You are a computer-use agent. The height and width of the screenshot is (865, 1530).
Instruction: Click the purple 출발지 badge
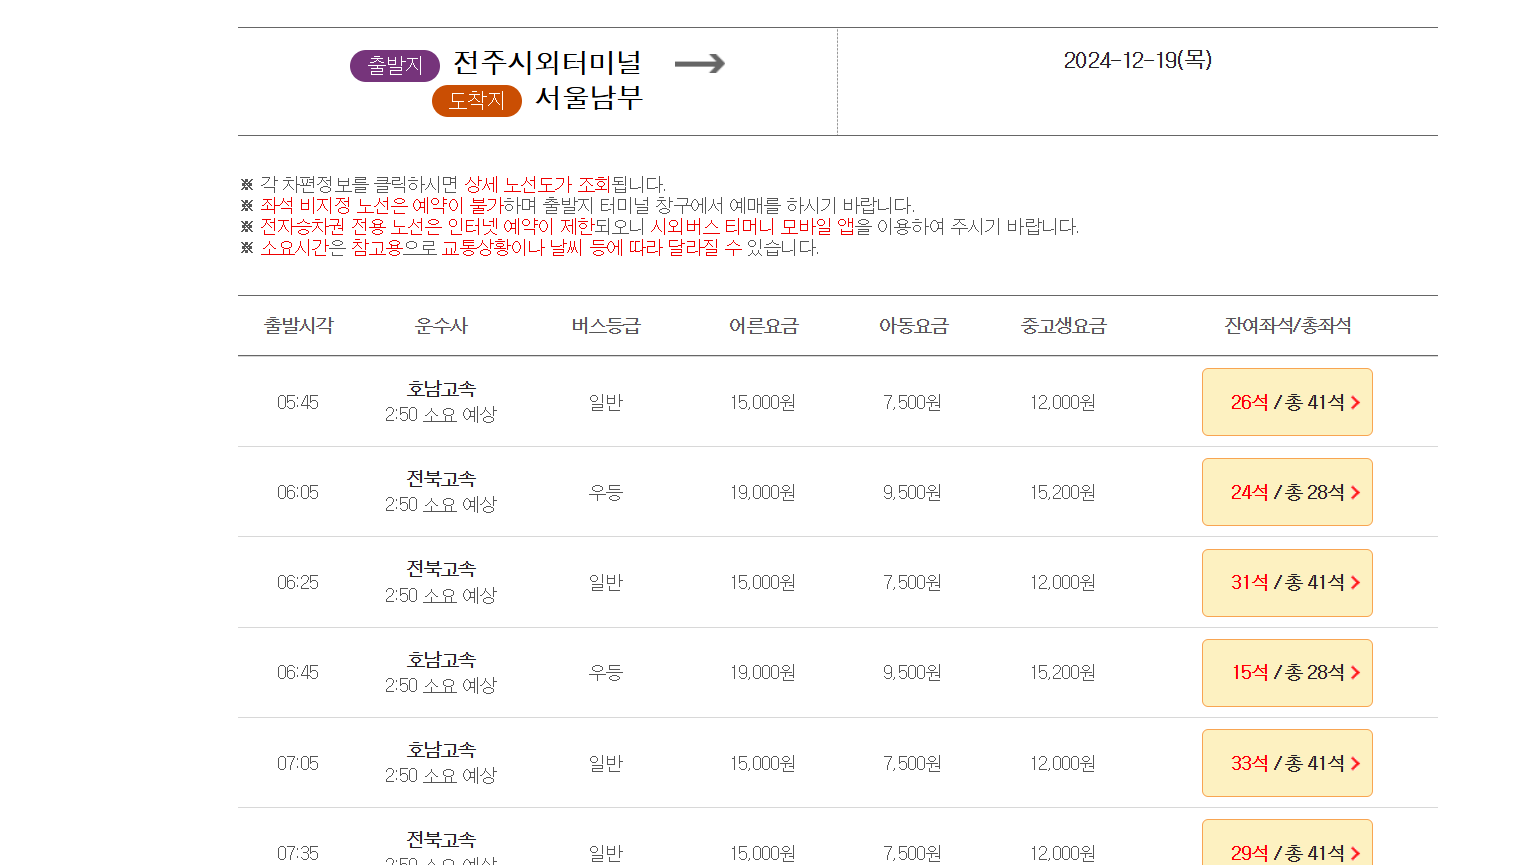pos(395,66)
